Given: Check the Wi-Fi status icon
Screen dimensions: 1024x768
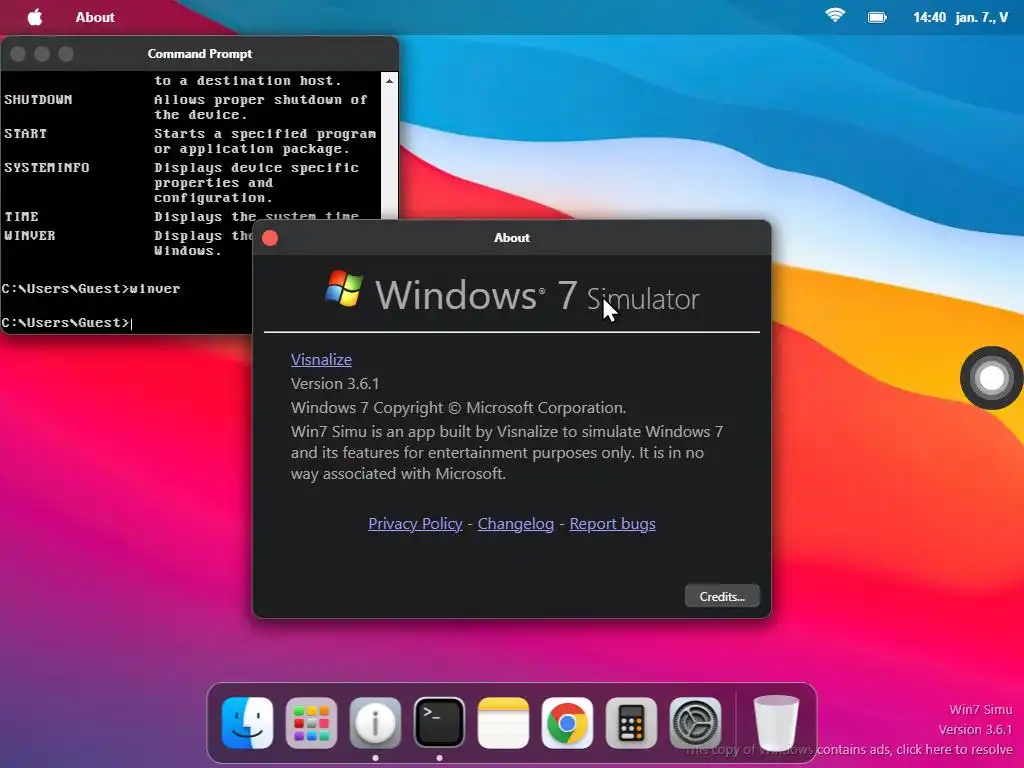Looking at the screenshot, I should pyautogui.click(x=835, y=16).
